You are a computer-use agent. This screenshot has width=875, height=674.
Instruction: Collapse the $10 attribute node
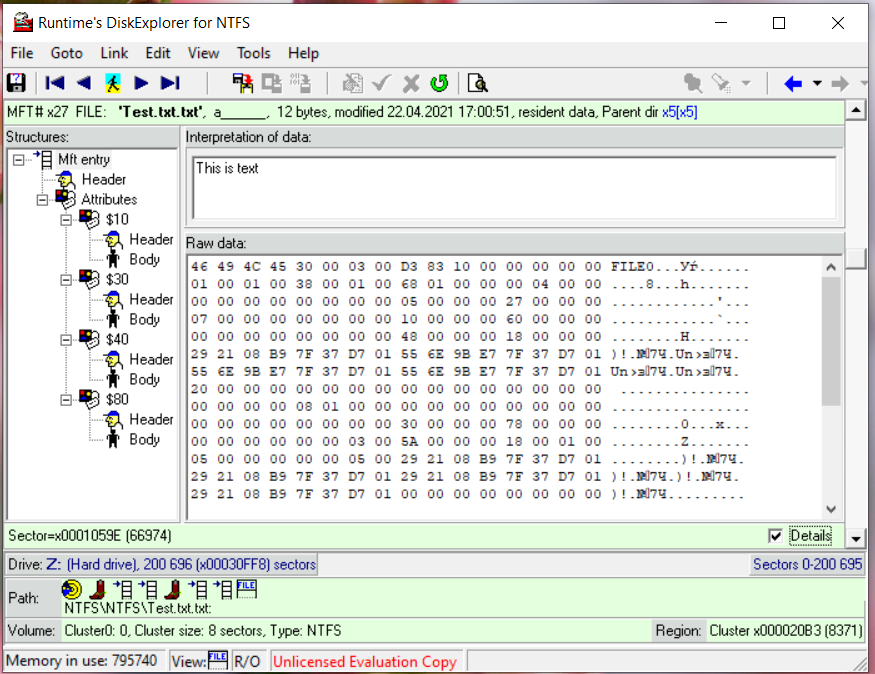[x=66, y=219]
